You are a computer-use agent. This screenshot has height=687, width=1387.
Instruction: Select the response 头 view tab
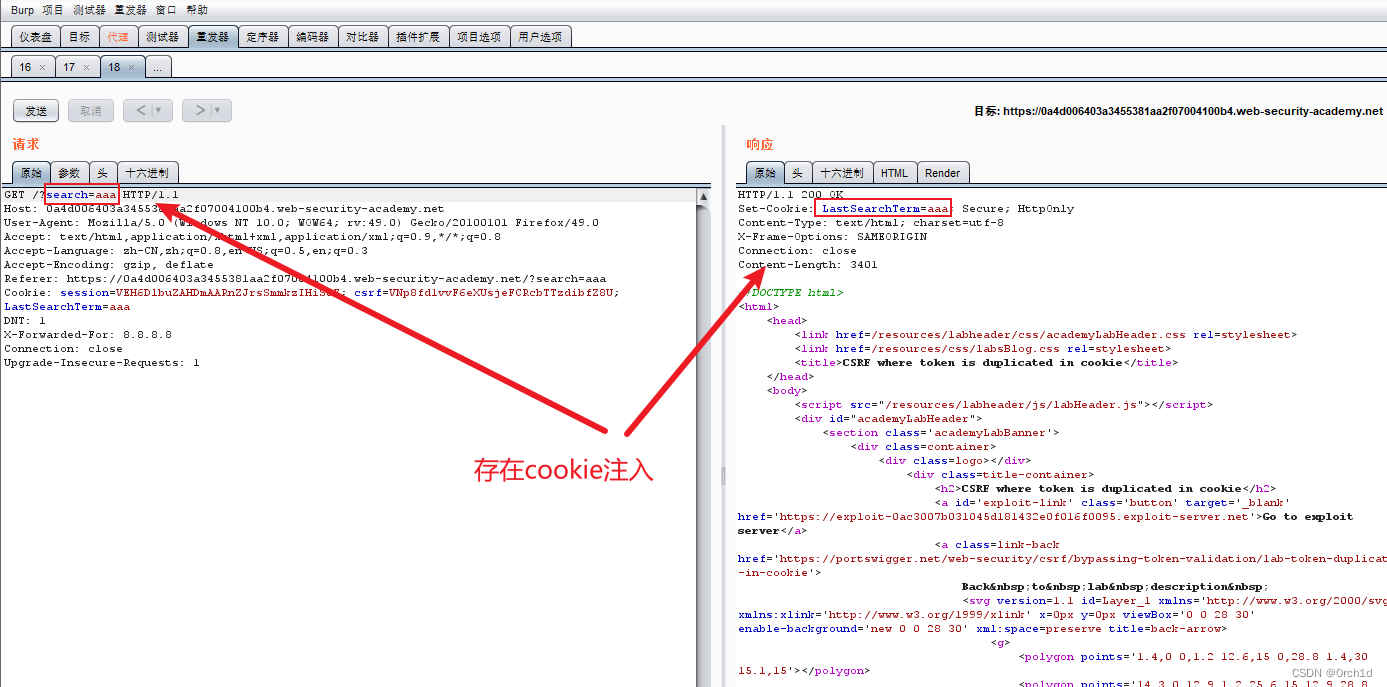pyautogui.click(x=797, y=173)
